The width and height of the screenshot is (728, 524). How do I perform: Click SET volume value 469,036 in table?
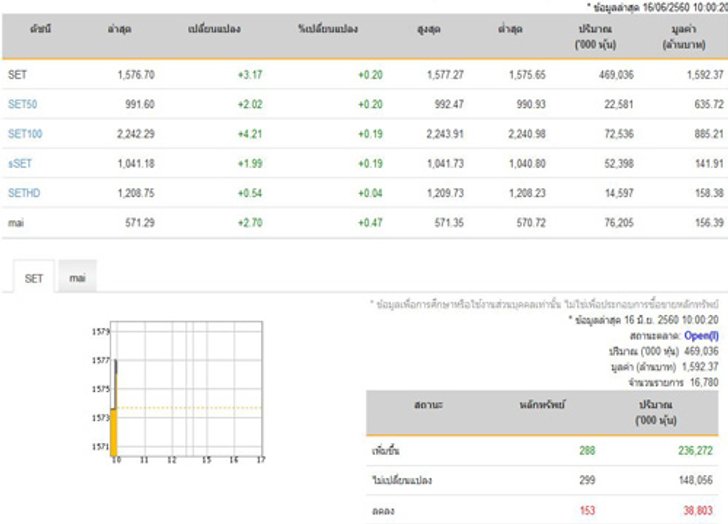pos(616,74)
